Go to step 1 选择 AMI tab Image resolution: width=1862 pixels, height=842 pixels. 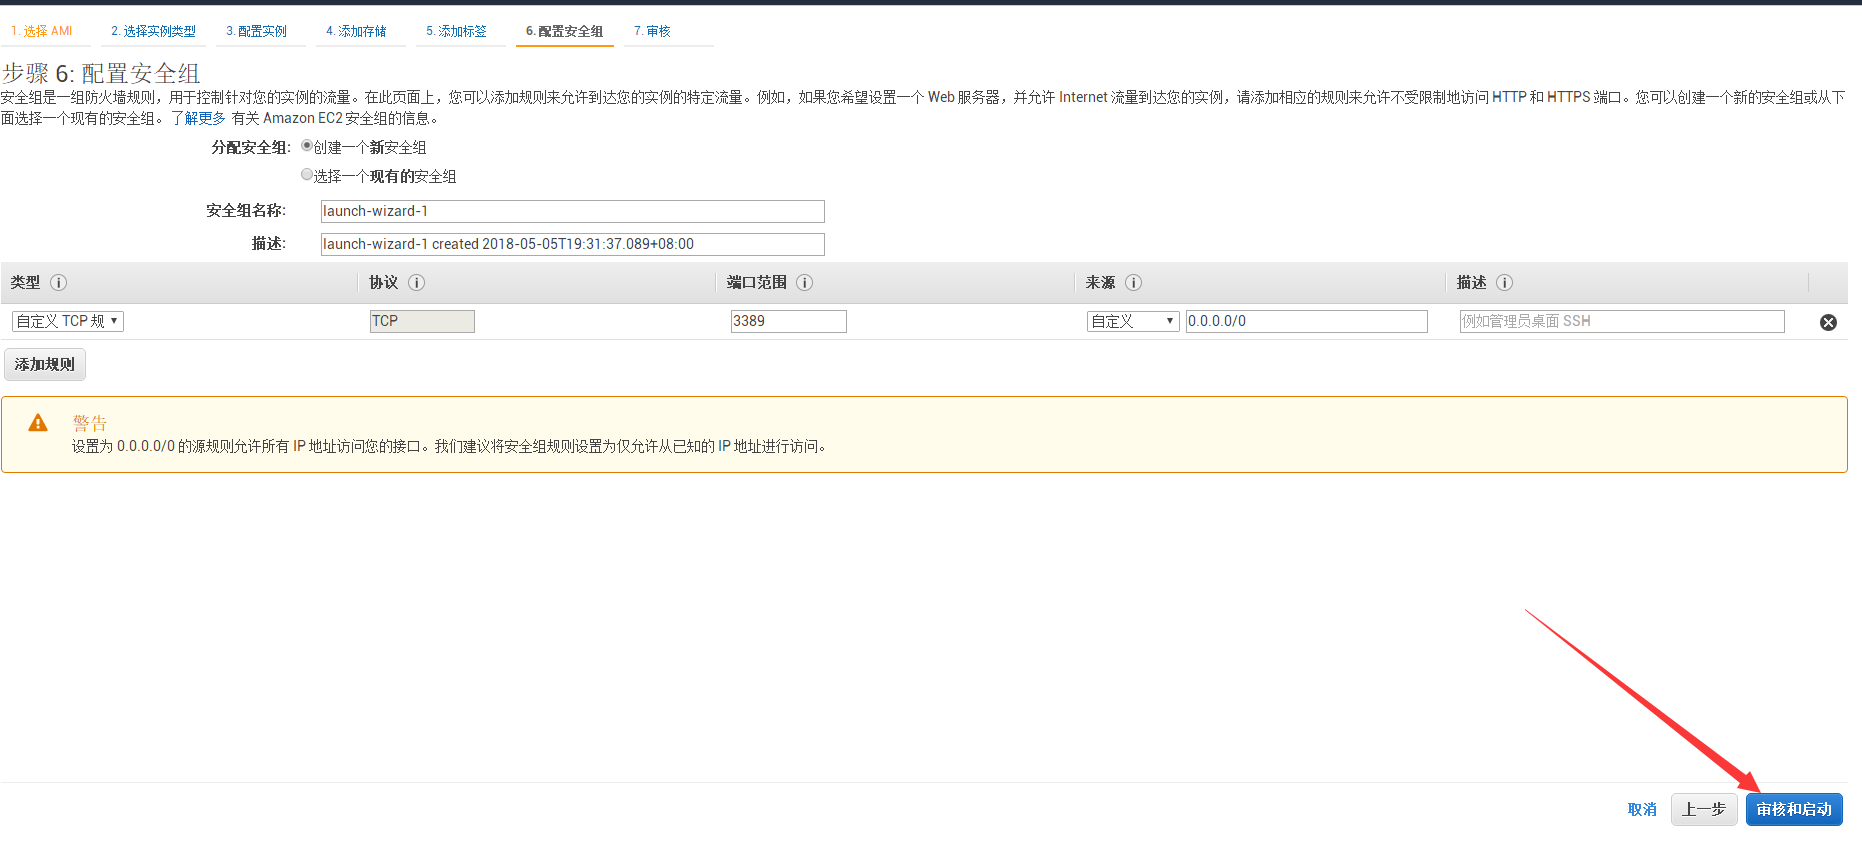[x=42, y=31]
